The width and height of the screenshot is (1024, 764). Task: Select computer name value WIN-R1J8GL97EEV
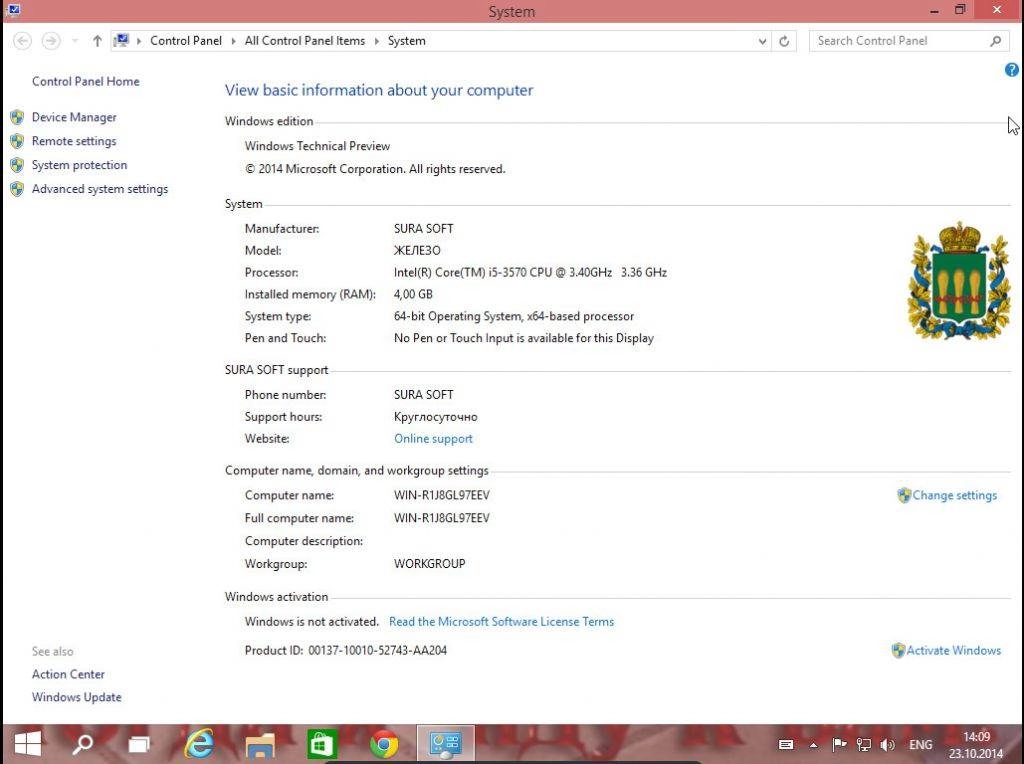441,496
